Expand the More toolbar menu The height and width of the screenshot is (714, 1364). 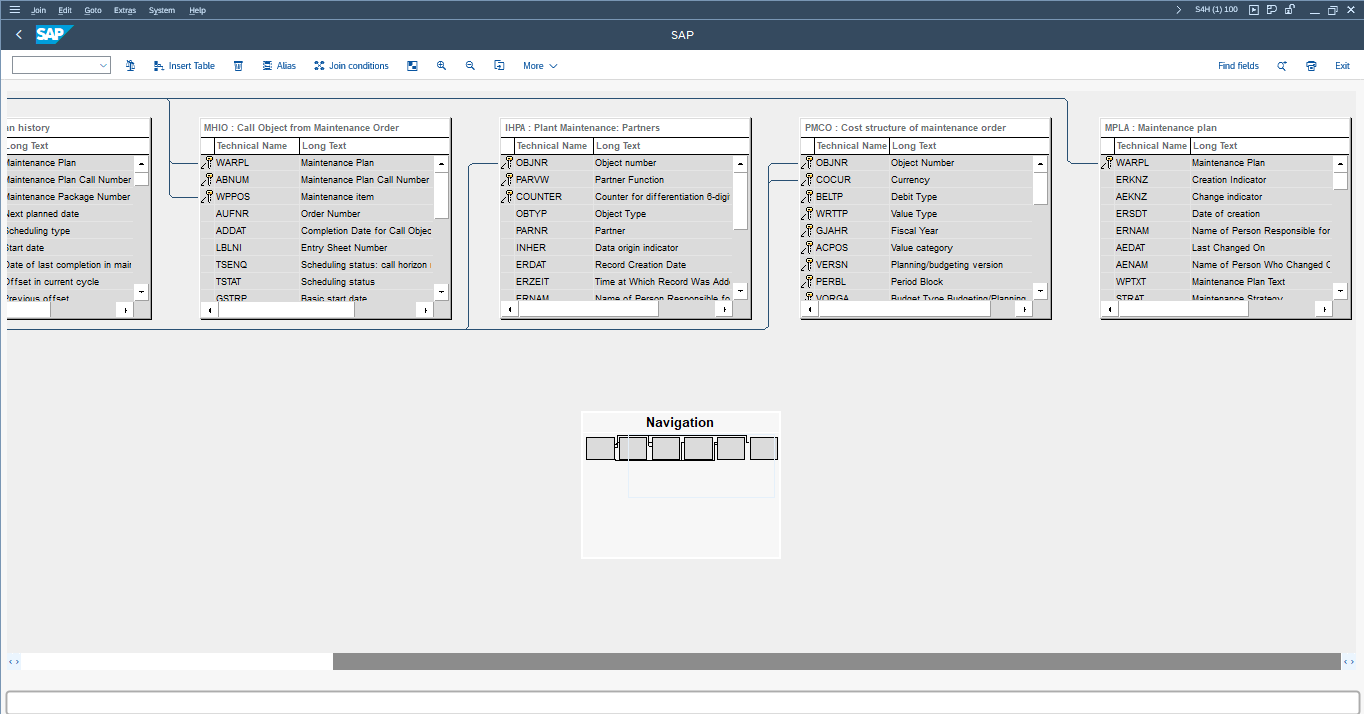(539, 66)
